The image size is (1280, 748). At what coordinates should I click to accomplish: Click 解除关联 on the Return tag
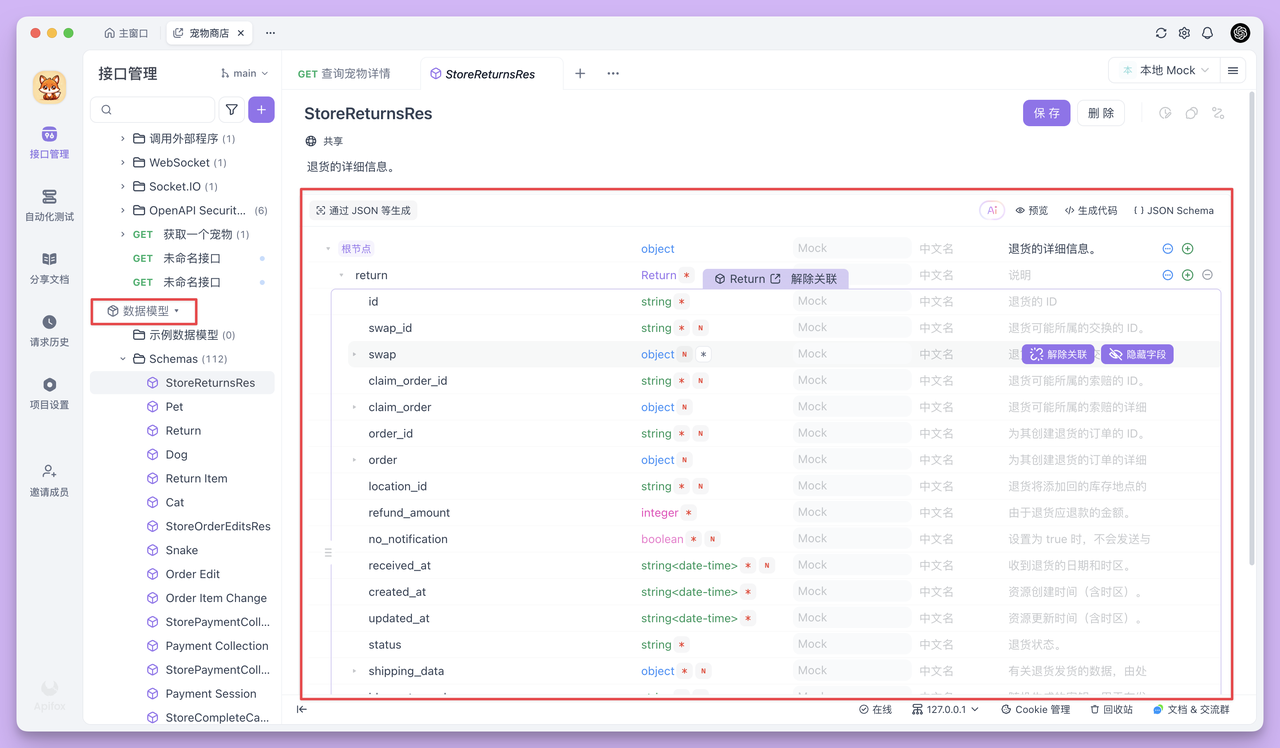(x=814, y=279)
